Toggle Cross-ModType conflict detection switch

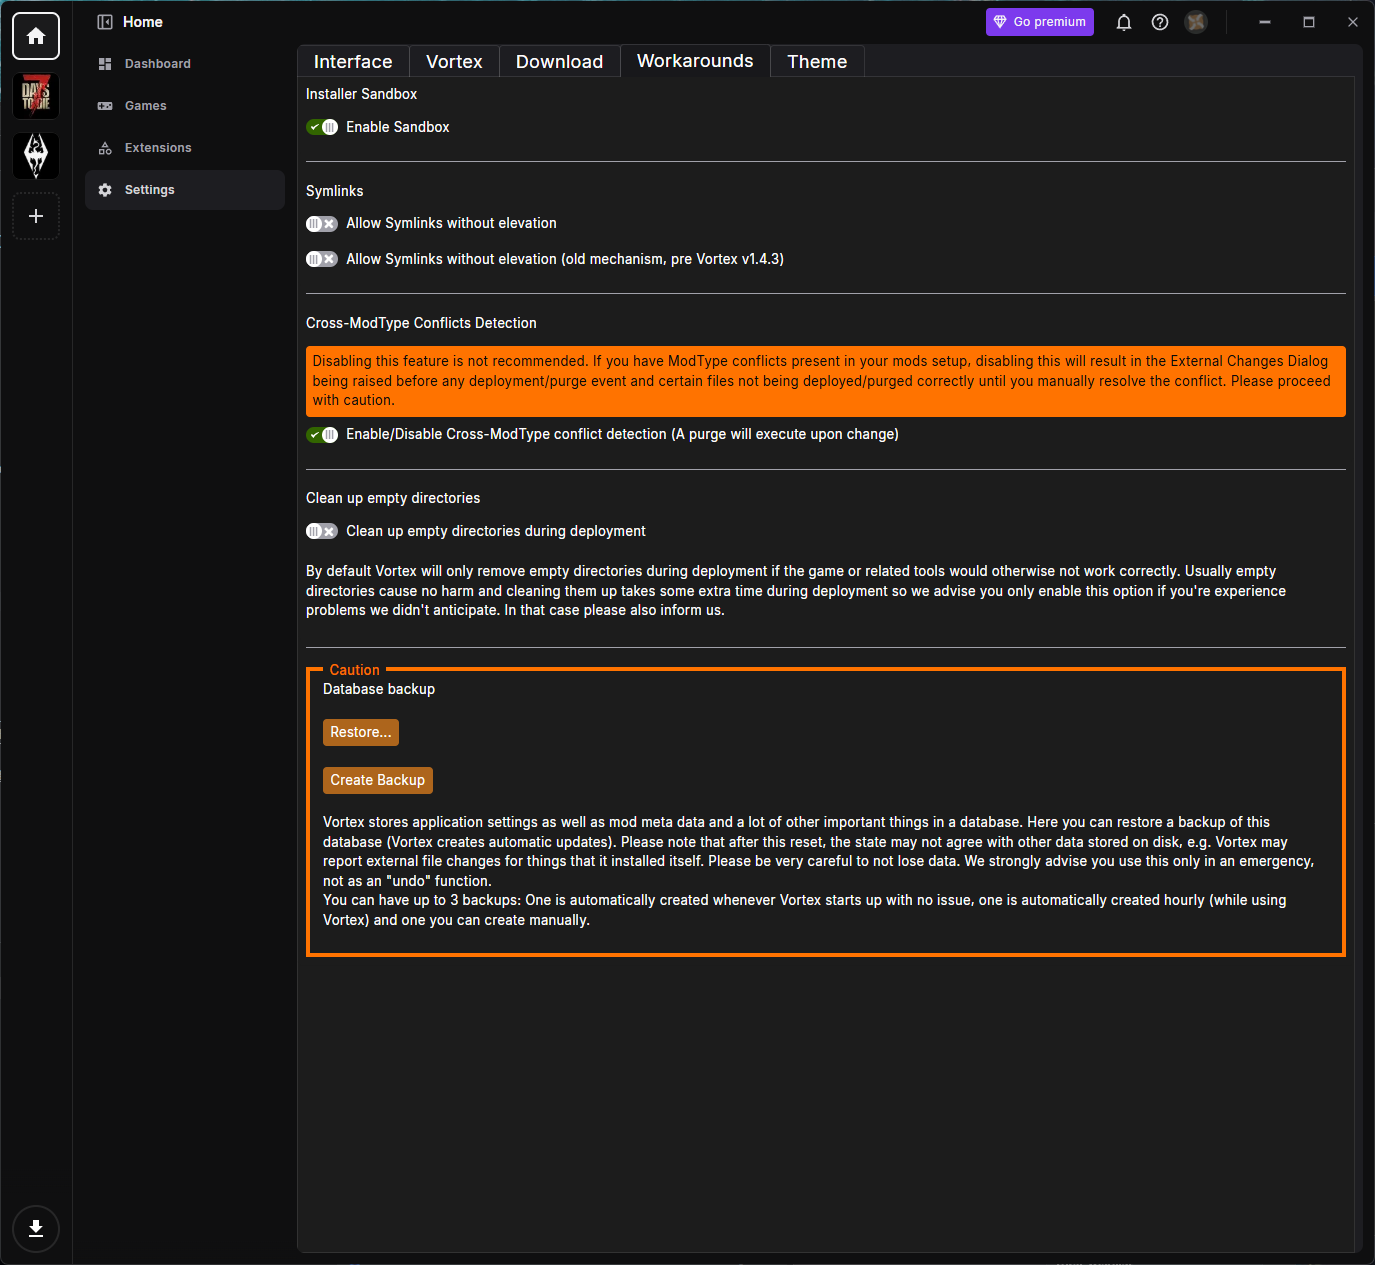coord(322,435)
